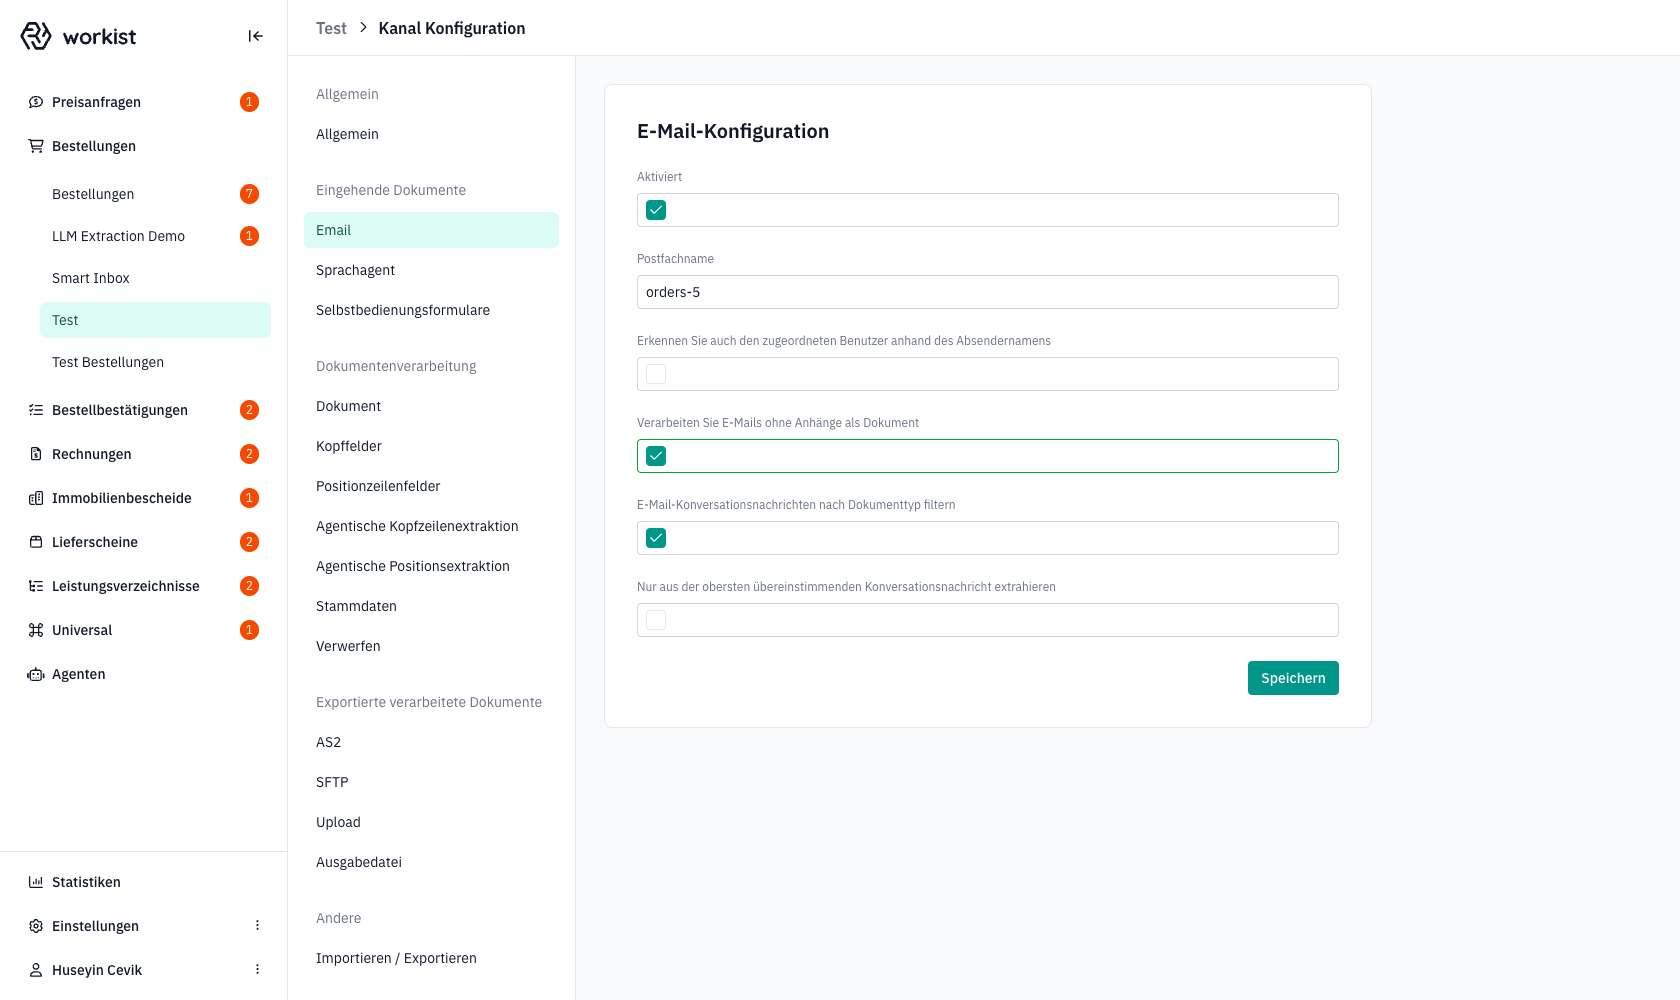Go to Immobilienbescheide
Screen dimensions: 1680x1000
coord(143,498)
